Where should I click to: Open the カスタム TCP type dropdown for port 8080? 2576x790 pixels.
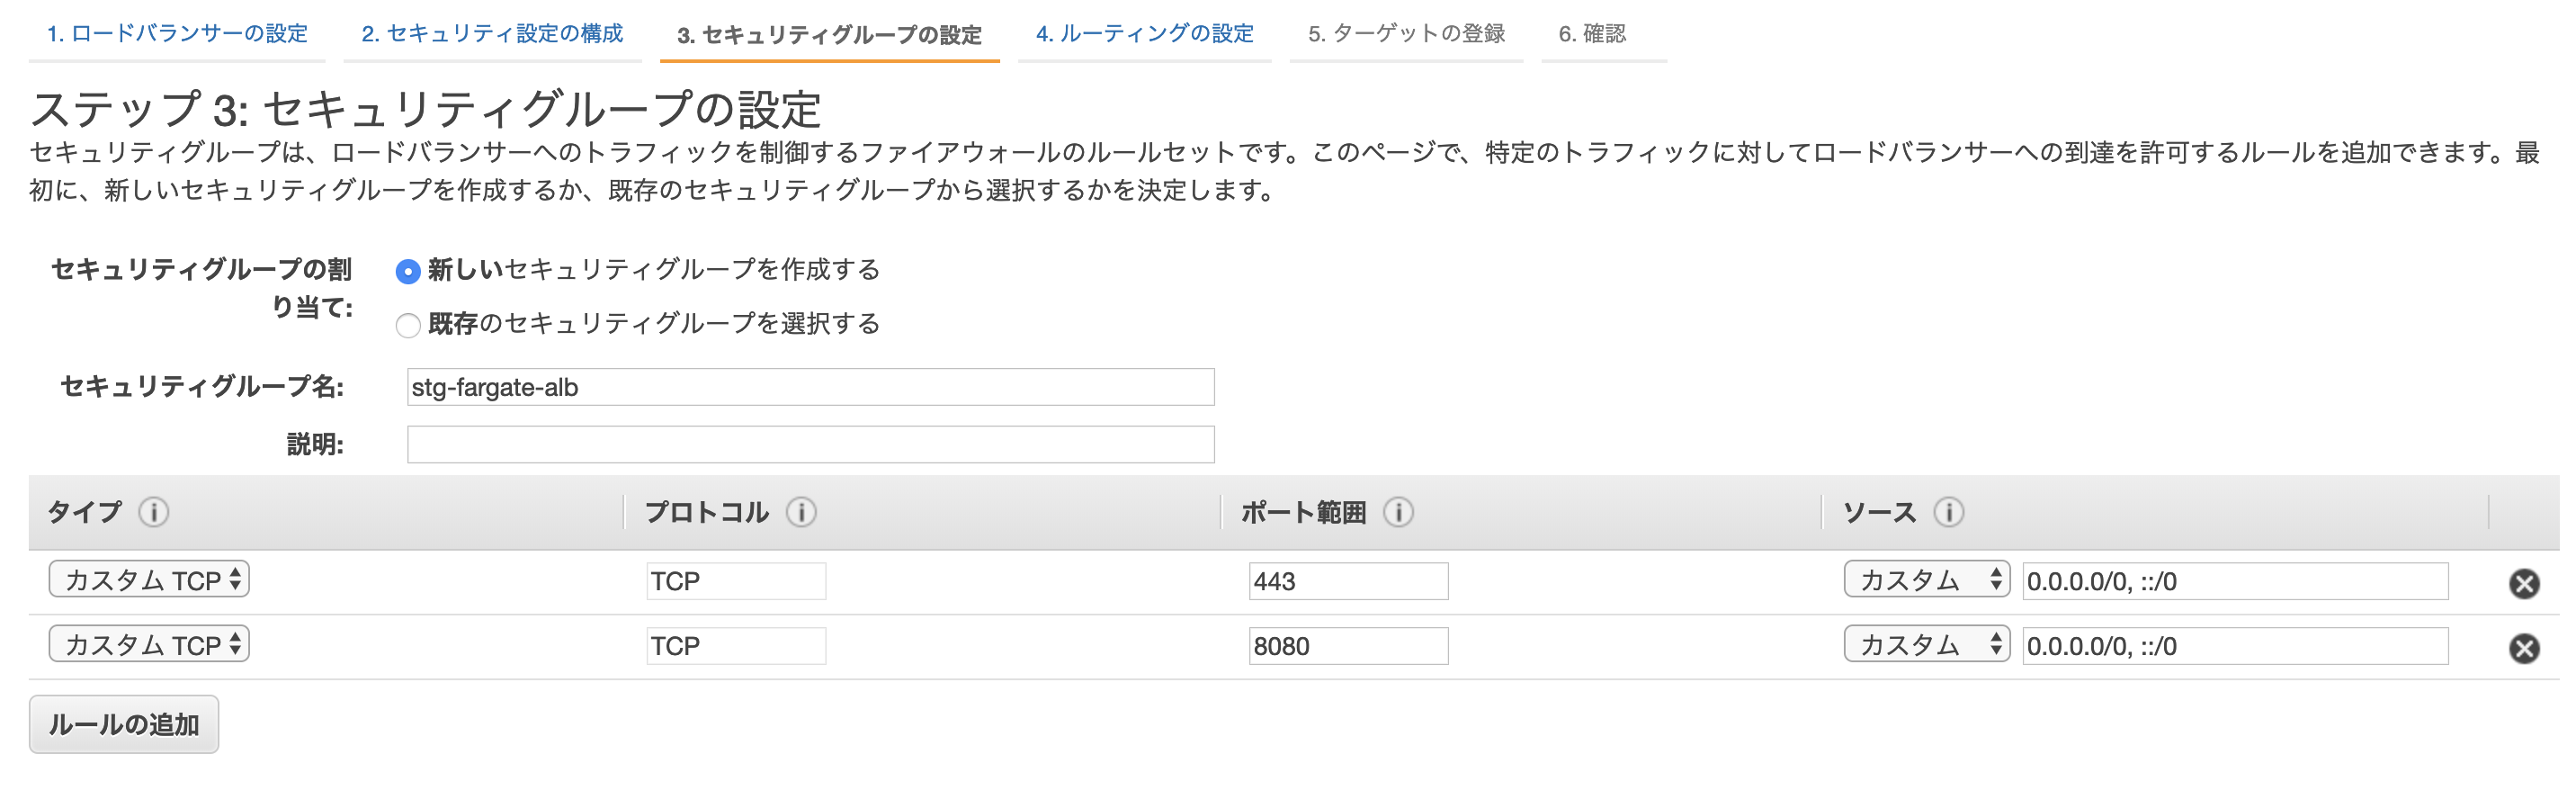pos(149,645)
